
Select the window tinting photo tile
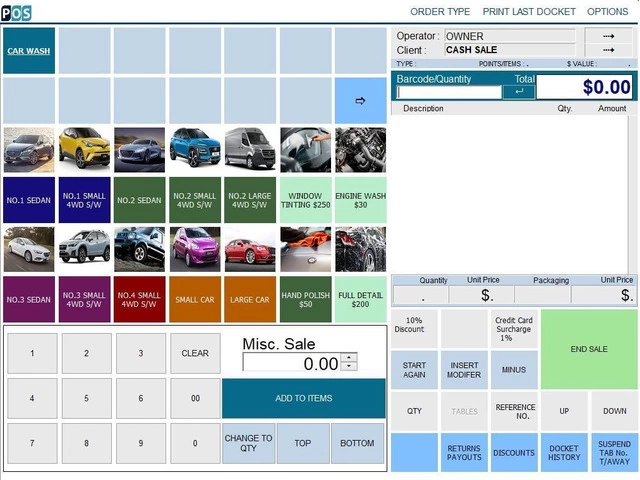[x=305, y=150]
